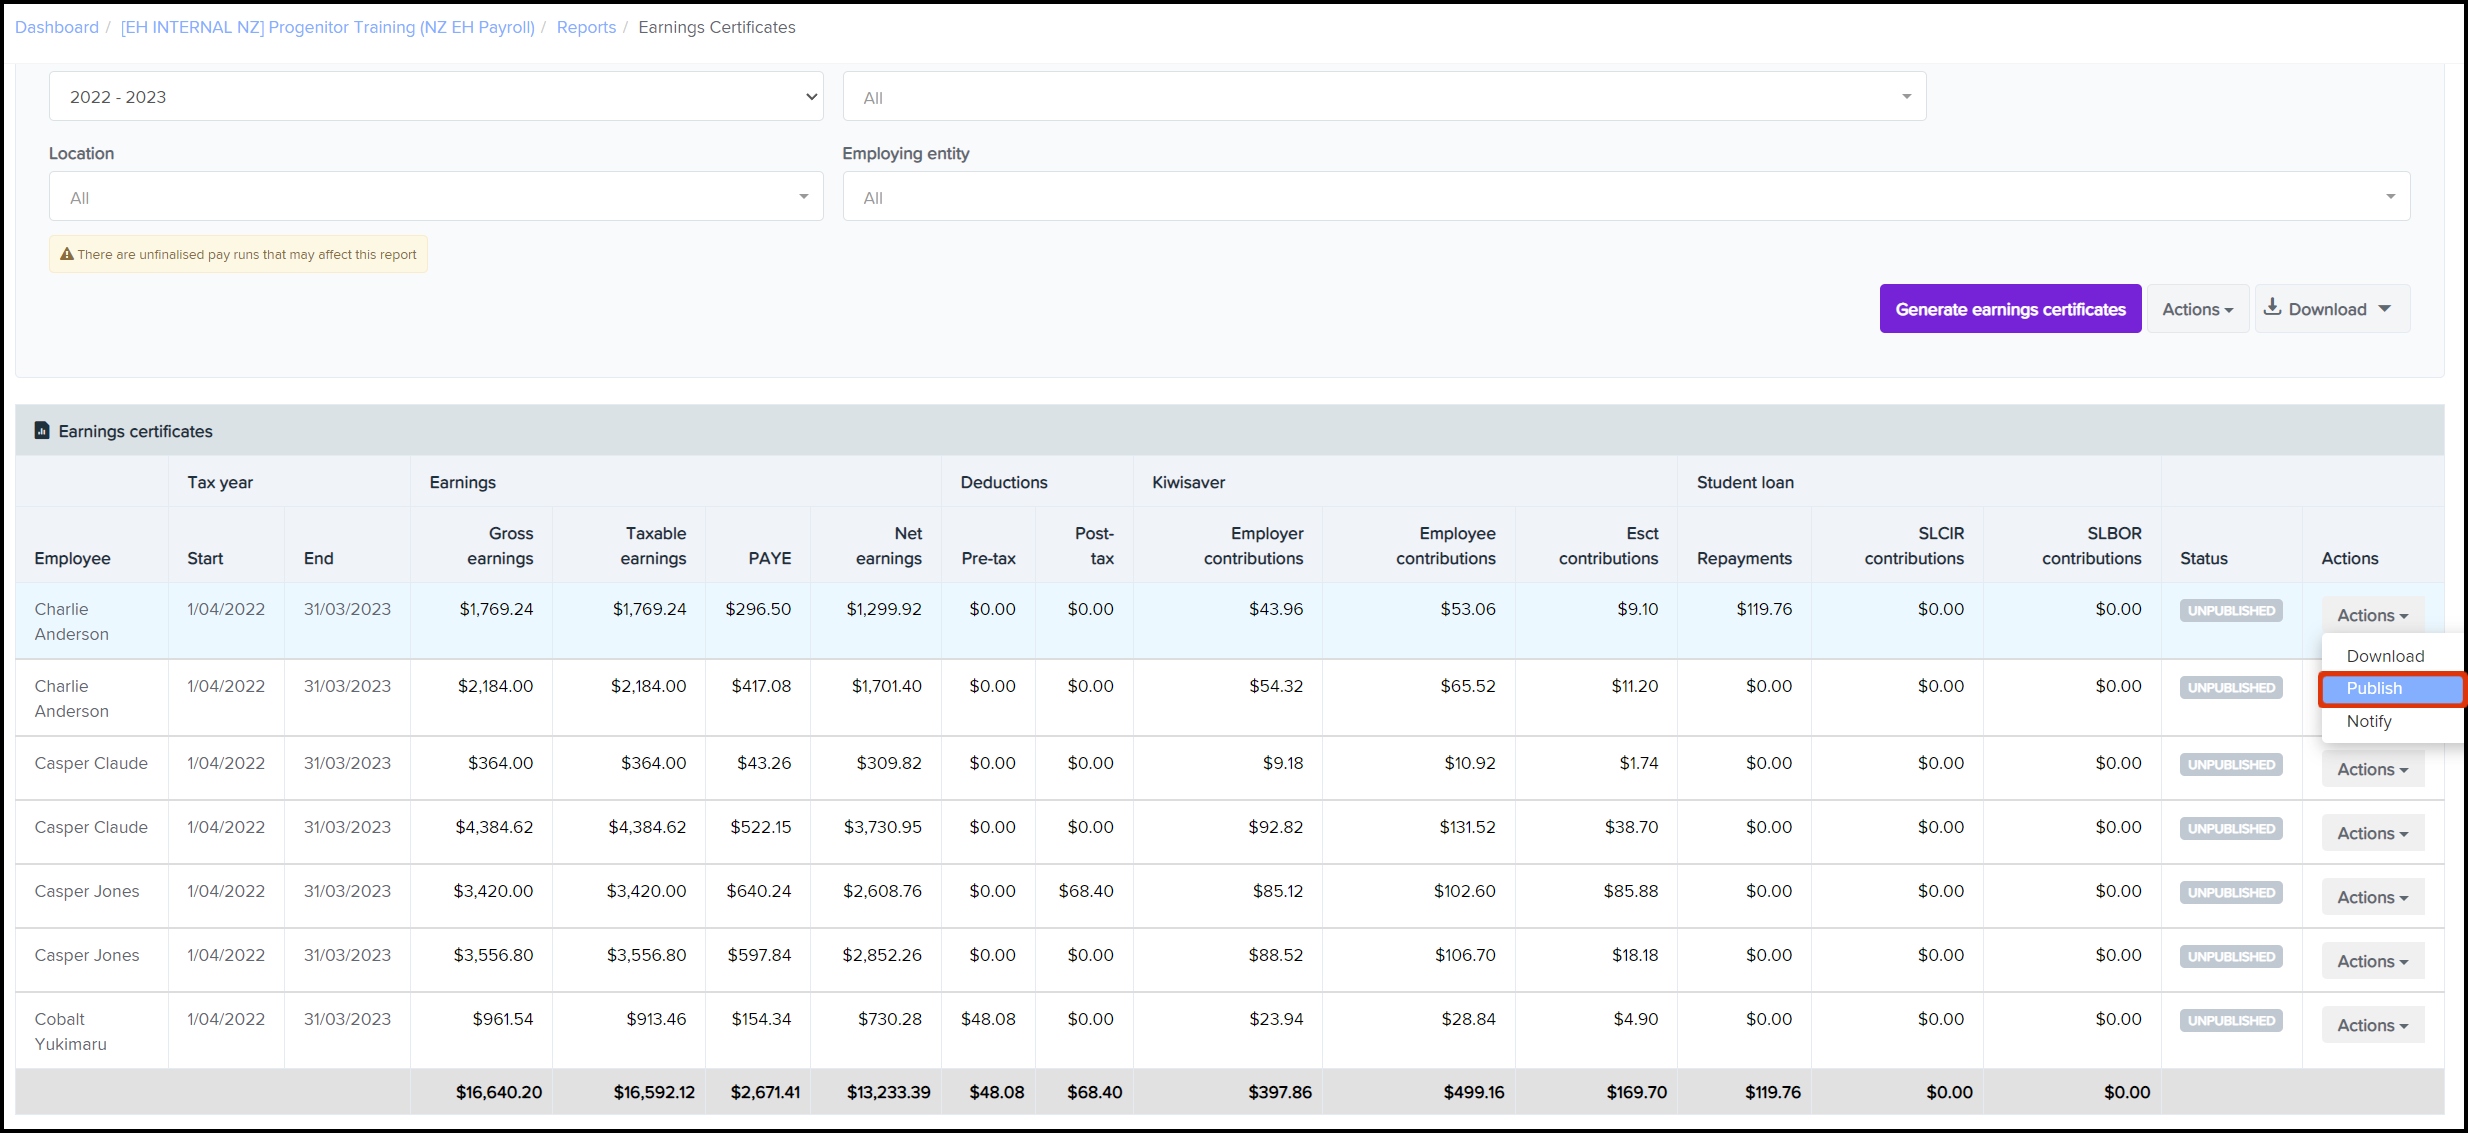Open Progenitor Training business breadcrumb link
The height and width of the screenshot is (1133, 2468).
point(327,27)
